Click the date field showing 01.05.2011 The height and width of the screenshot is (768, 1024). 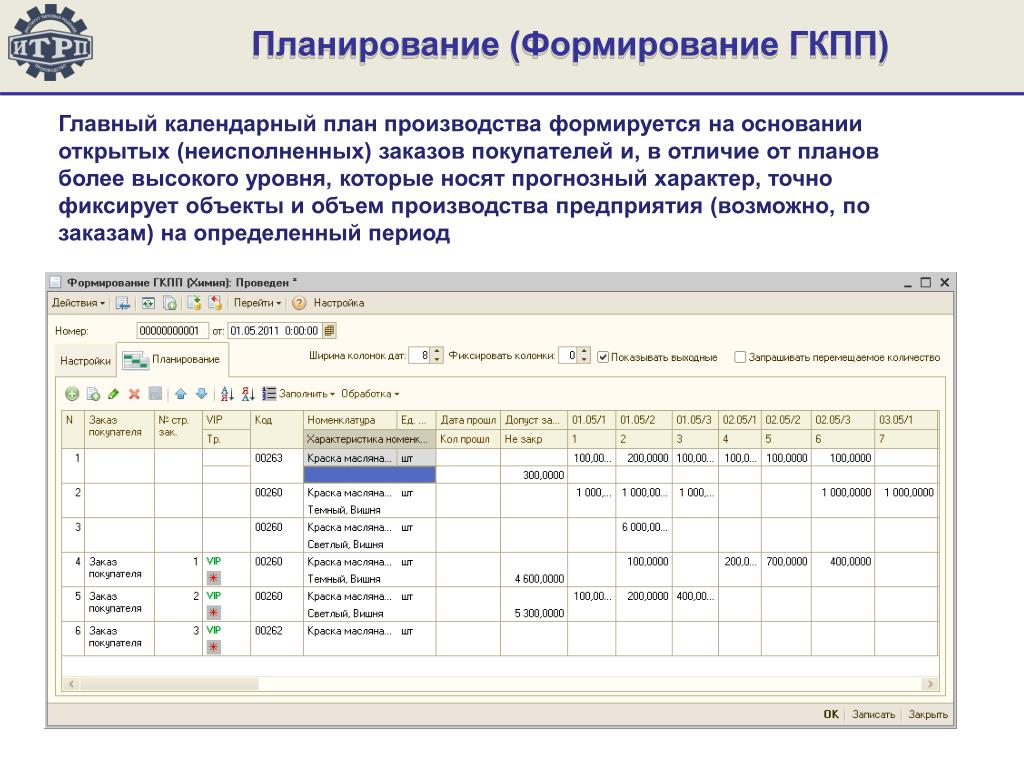275,331
